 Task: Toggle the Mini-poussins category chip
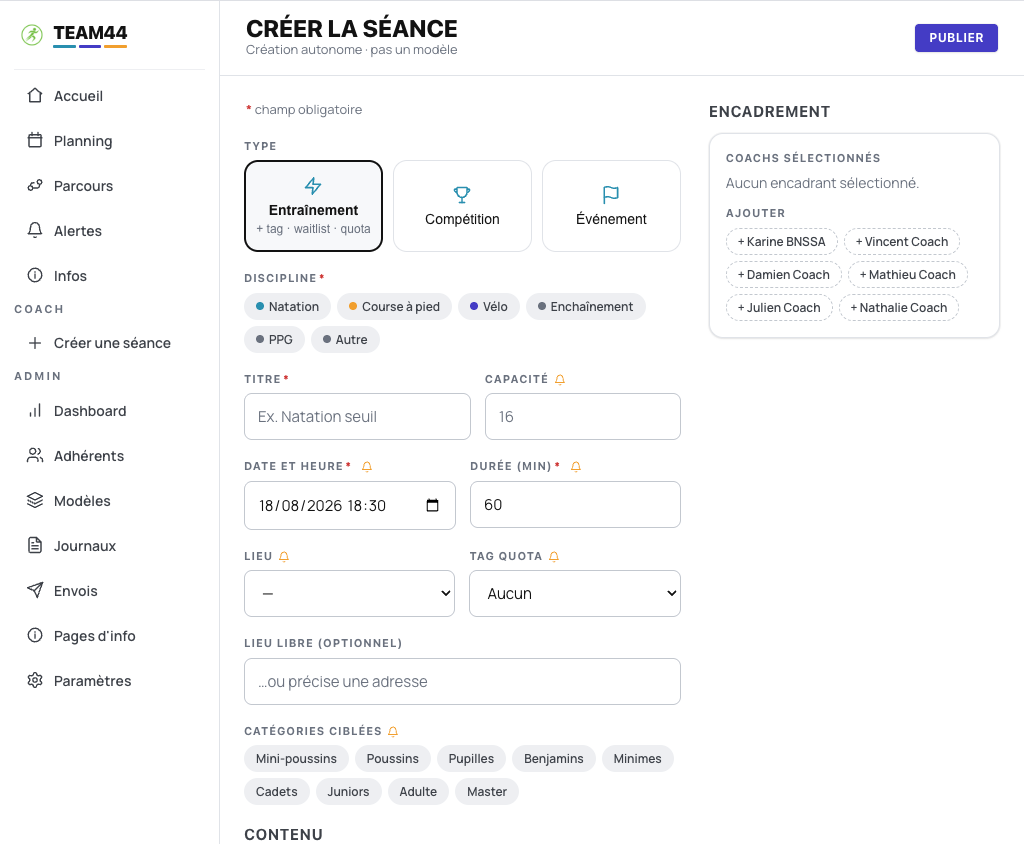click(x=296, y=758)
